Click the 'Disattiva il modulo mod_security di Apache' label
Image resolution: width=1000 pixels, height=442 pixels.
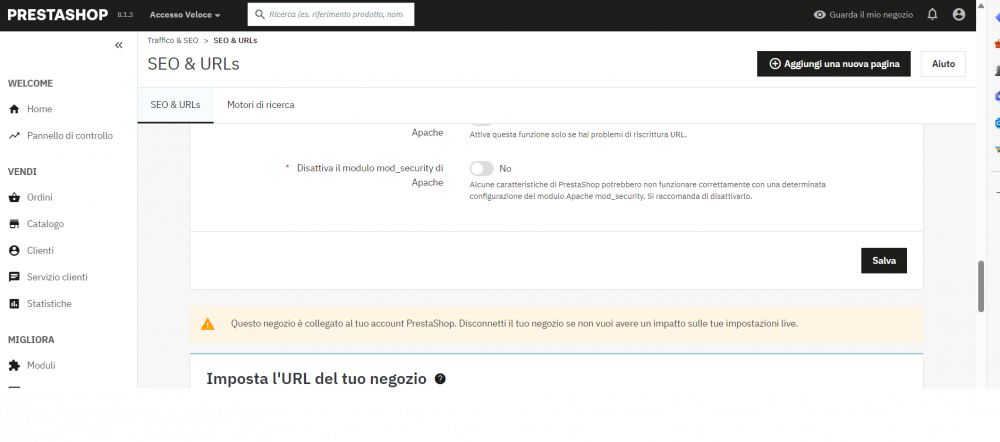[x=370, y=175]
